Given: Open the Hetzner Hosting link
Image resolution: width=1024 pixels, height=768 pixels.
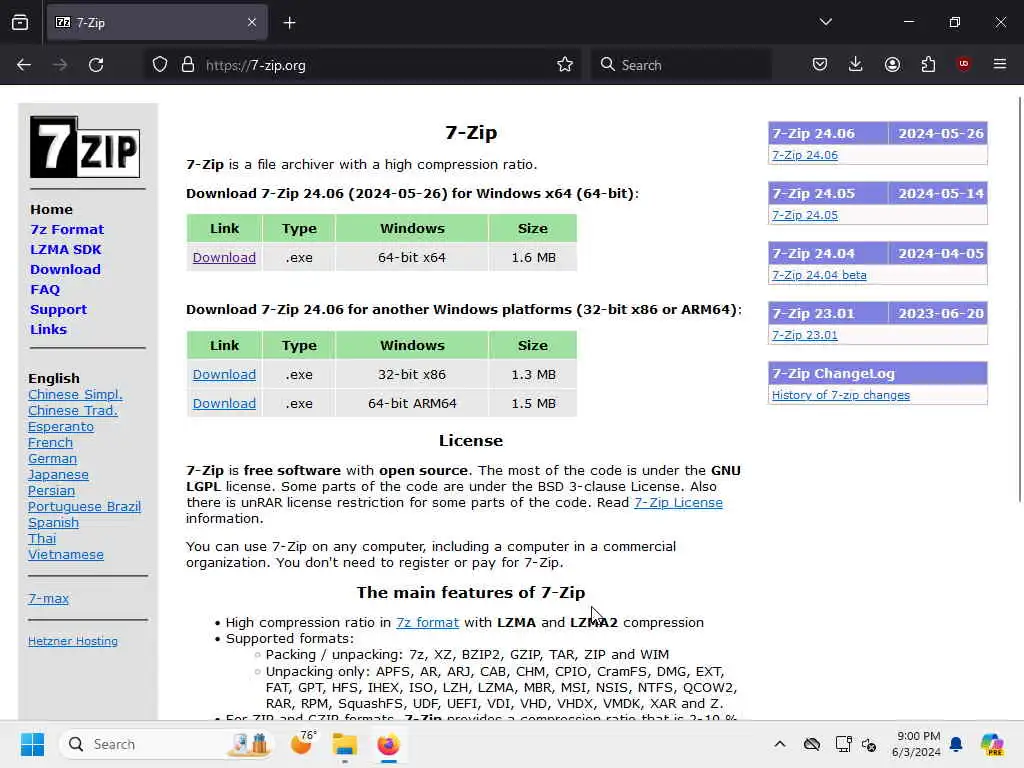Looking at the screenshot, I should [72, 641].
